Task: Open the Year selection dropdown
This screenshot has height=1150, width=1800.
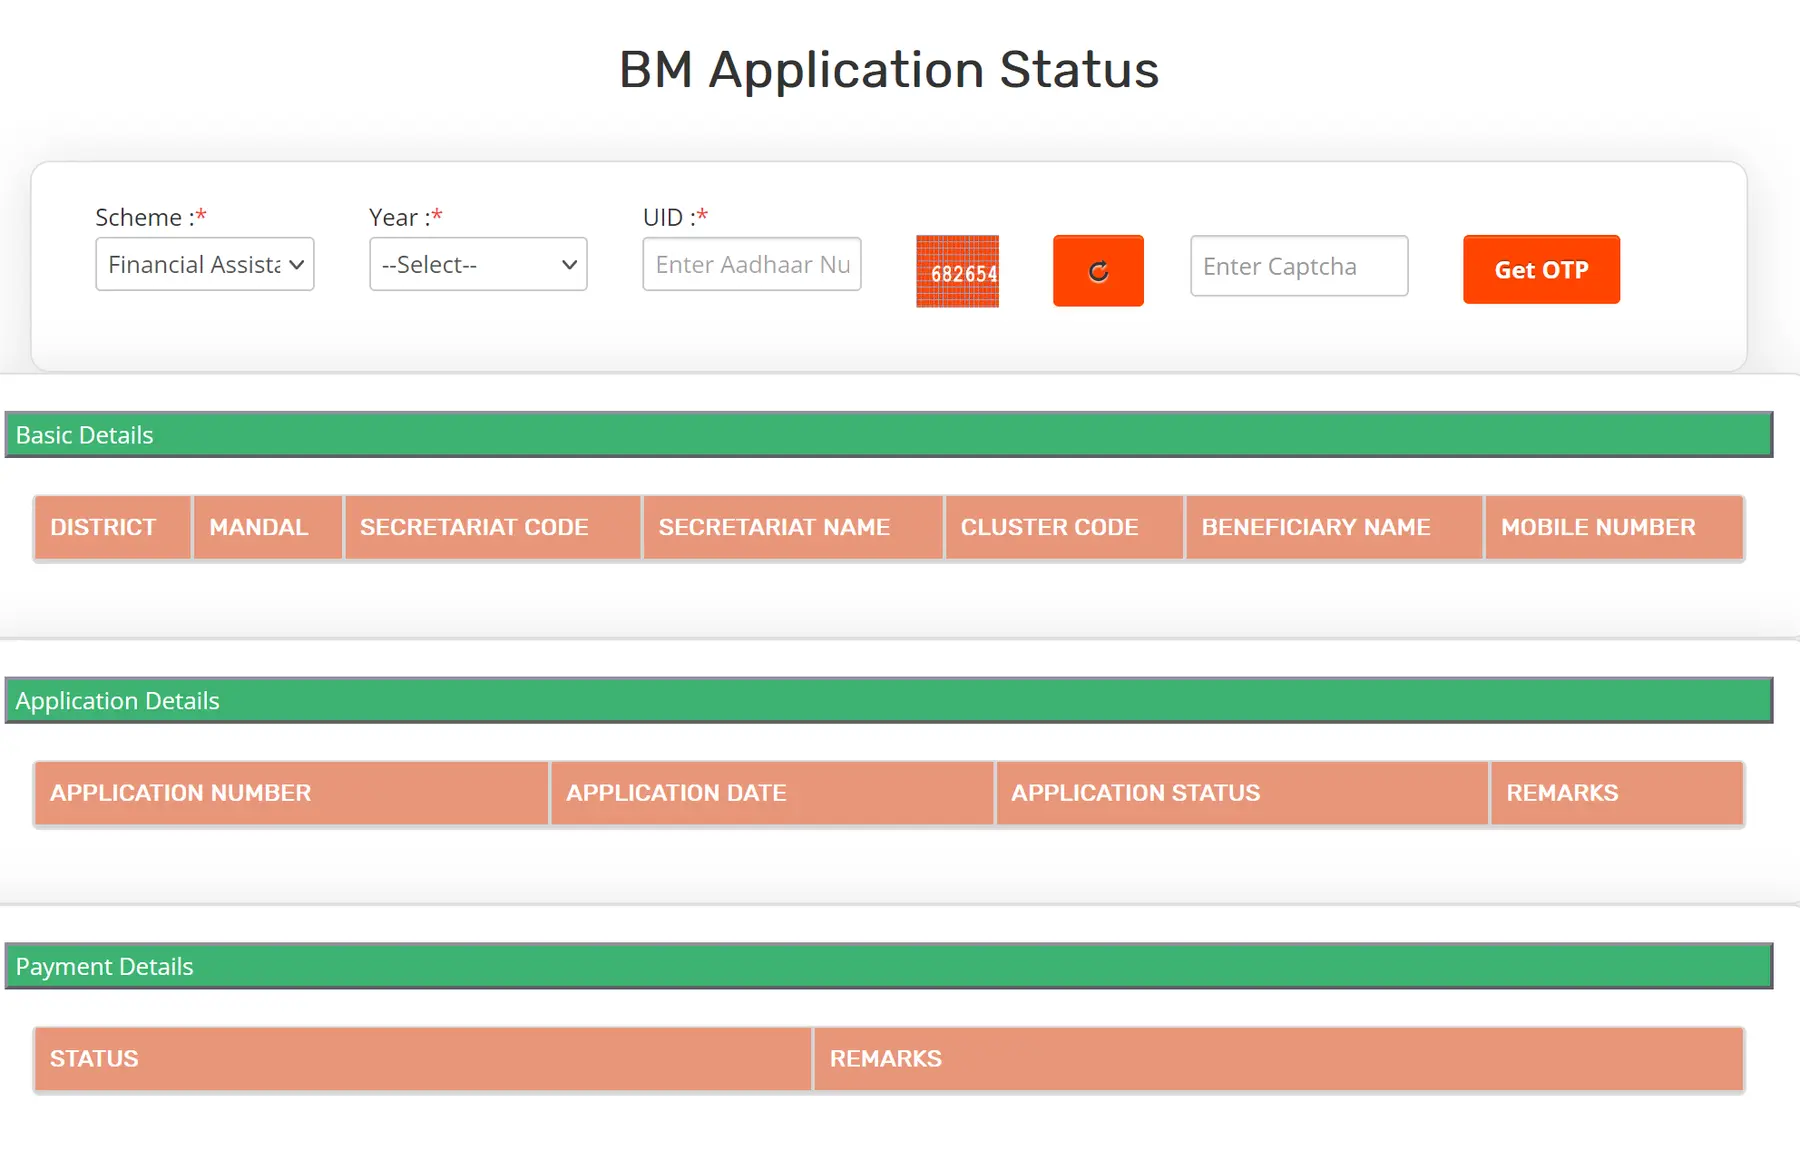Action: coord(477,264)
